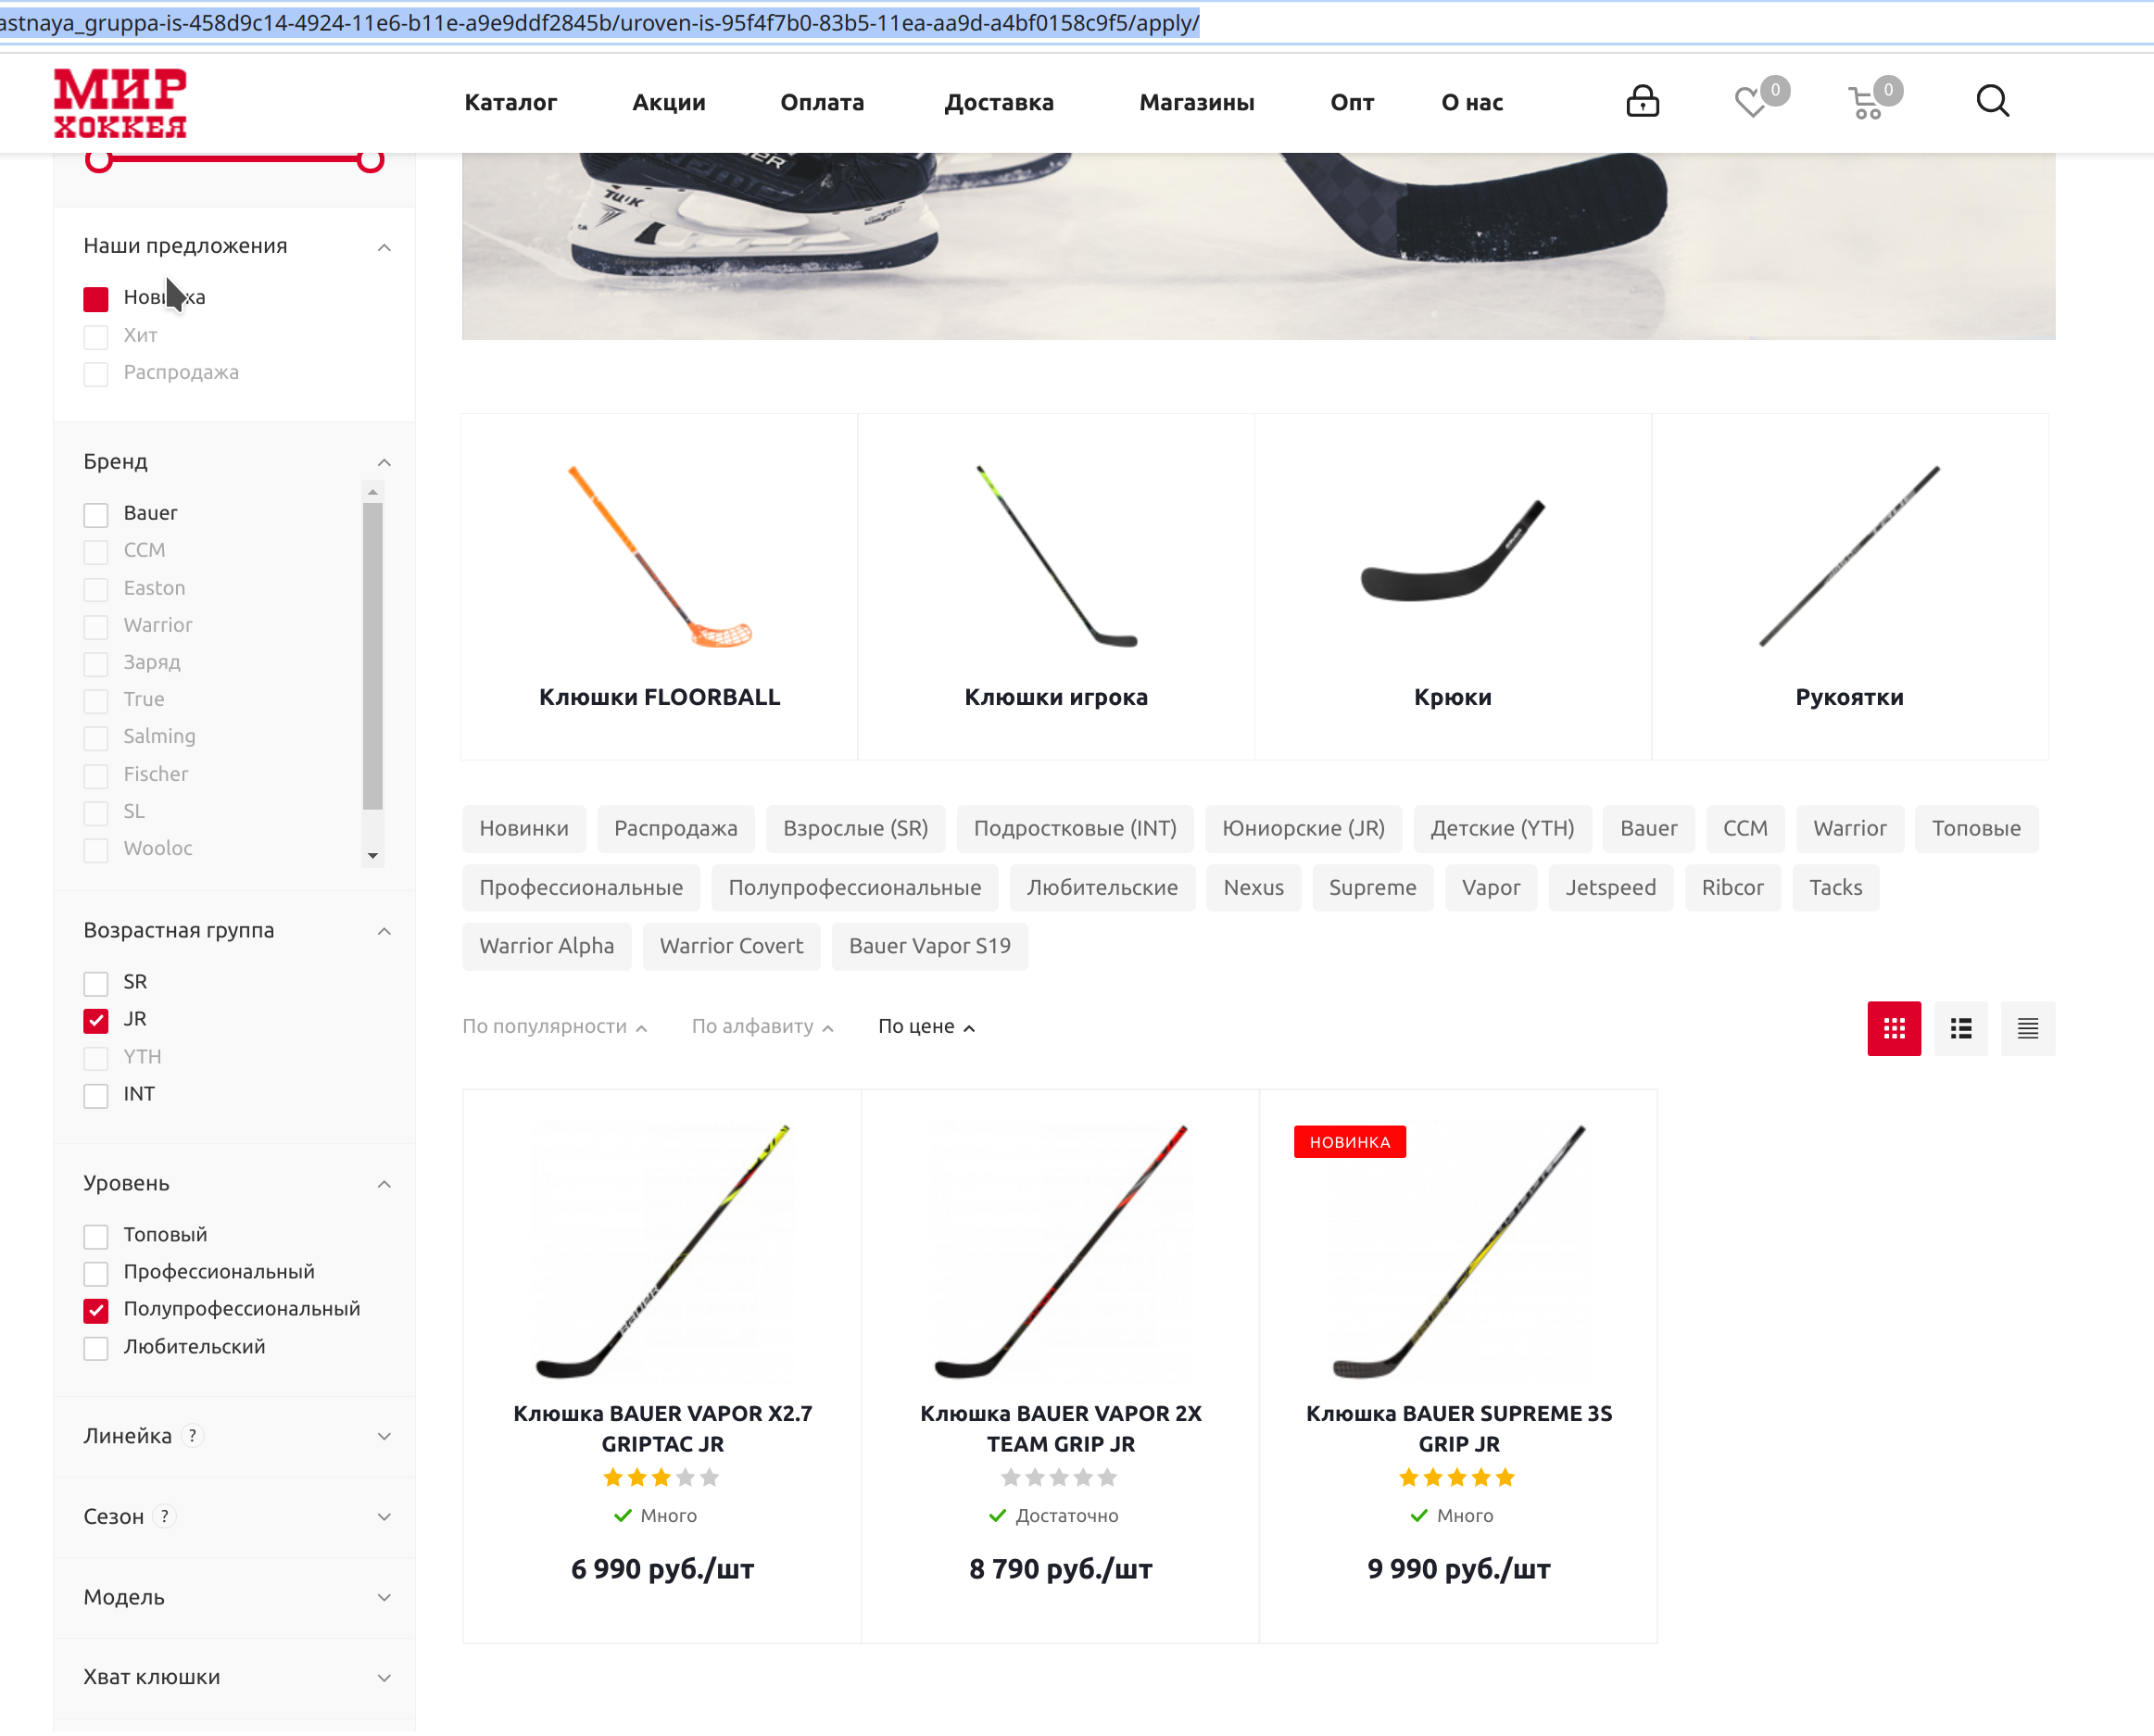
Task: Click the search magnifier icon
Action: pos(1992,101)
